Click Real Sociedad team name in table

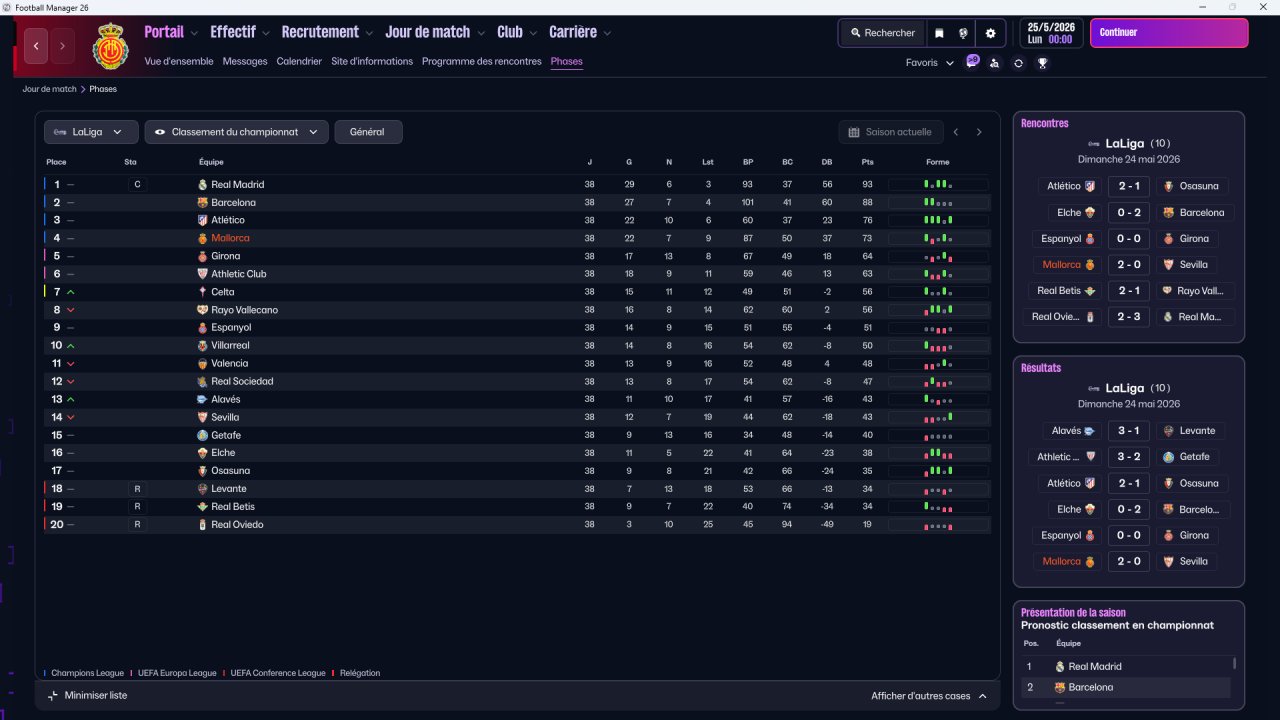point(242,381)
